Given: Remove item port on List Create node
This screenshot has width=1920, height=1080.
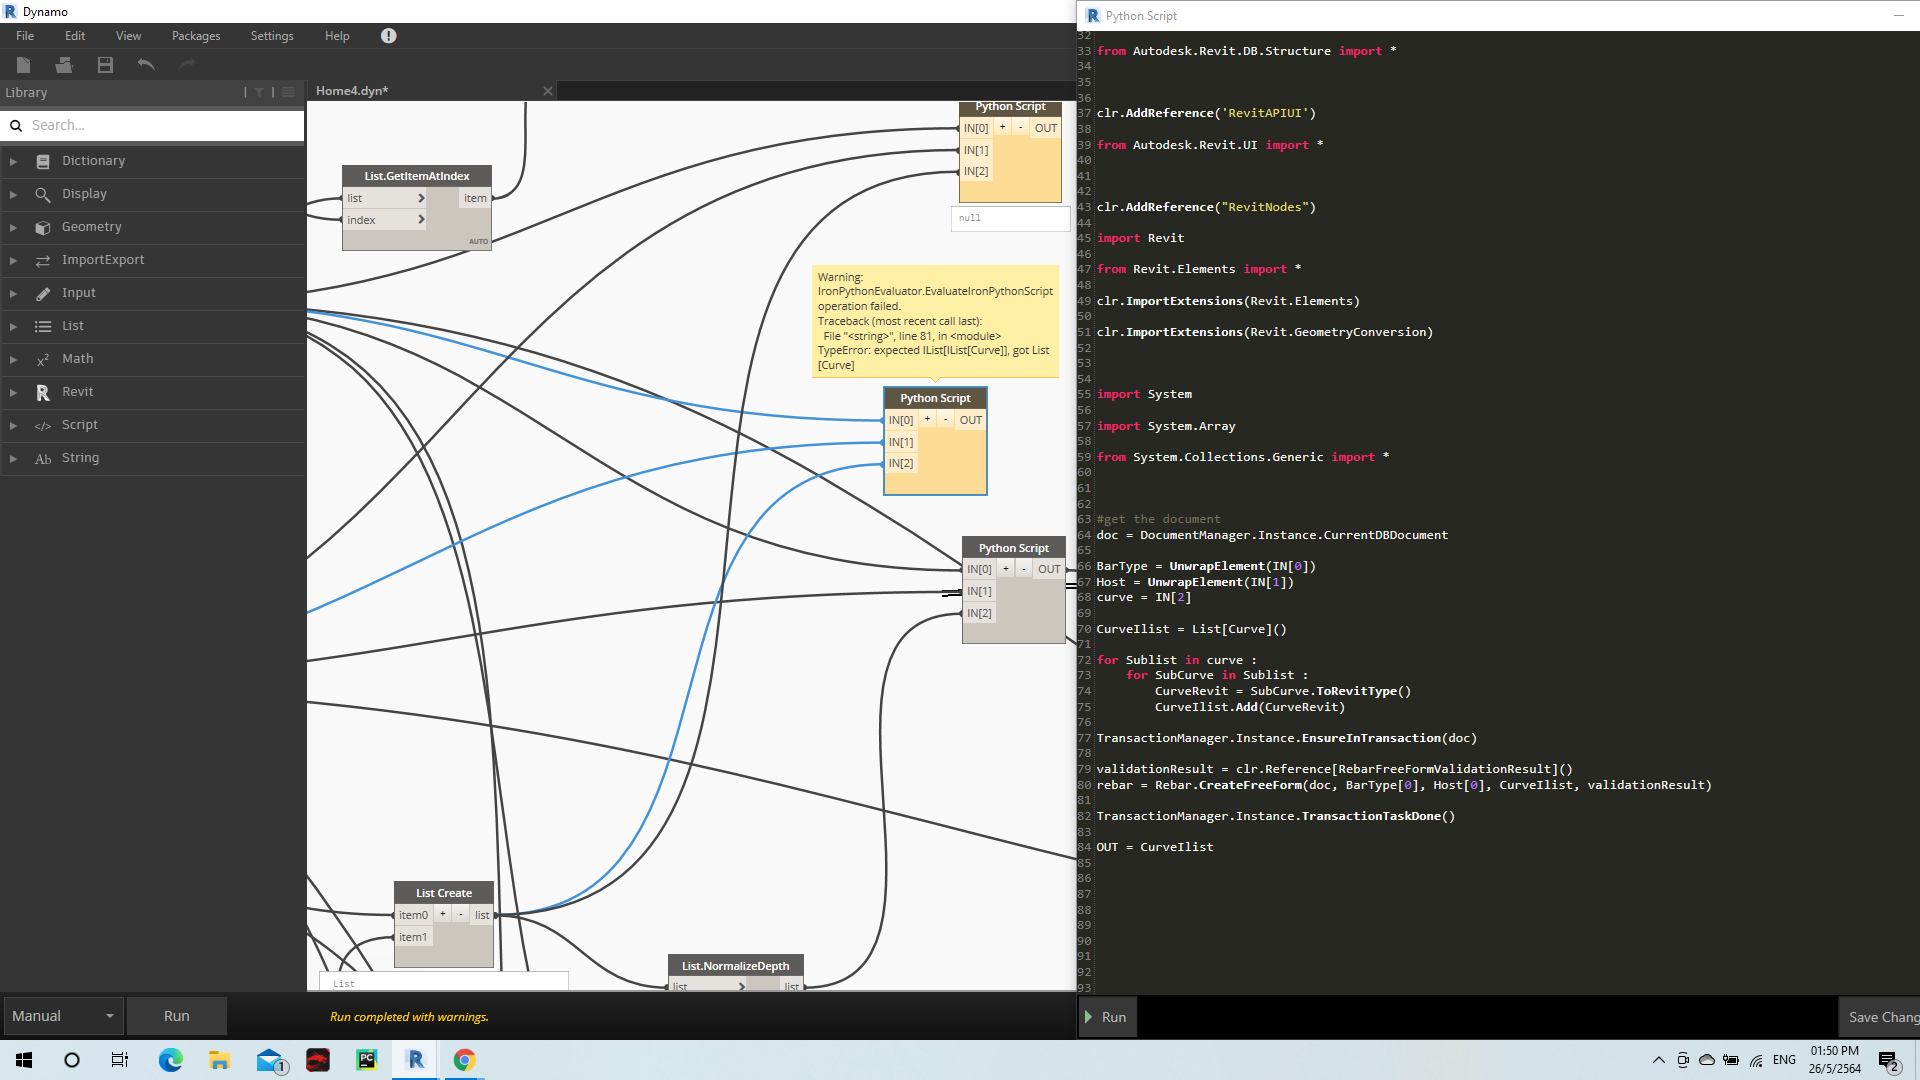Looking at the screenshot, I should coord(461,914).
